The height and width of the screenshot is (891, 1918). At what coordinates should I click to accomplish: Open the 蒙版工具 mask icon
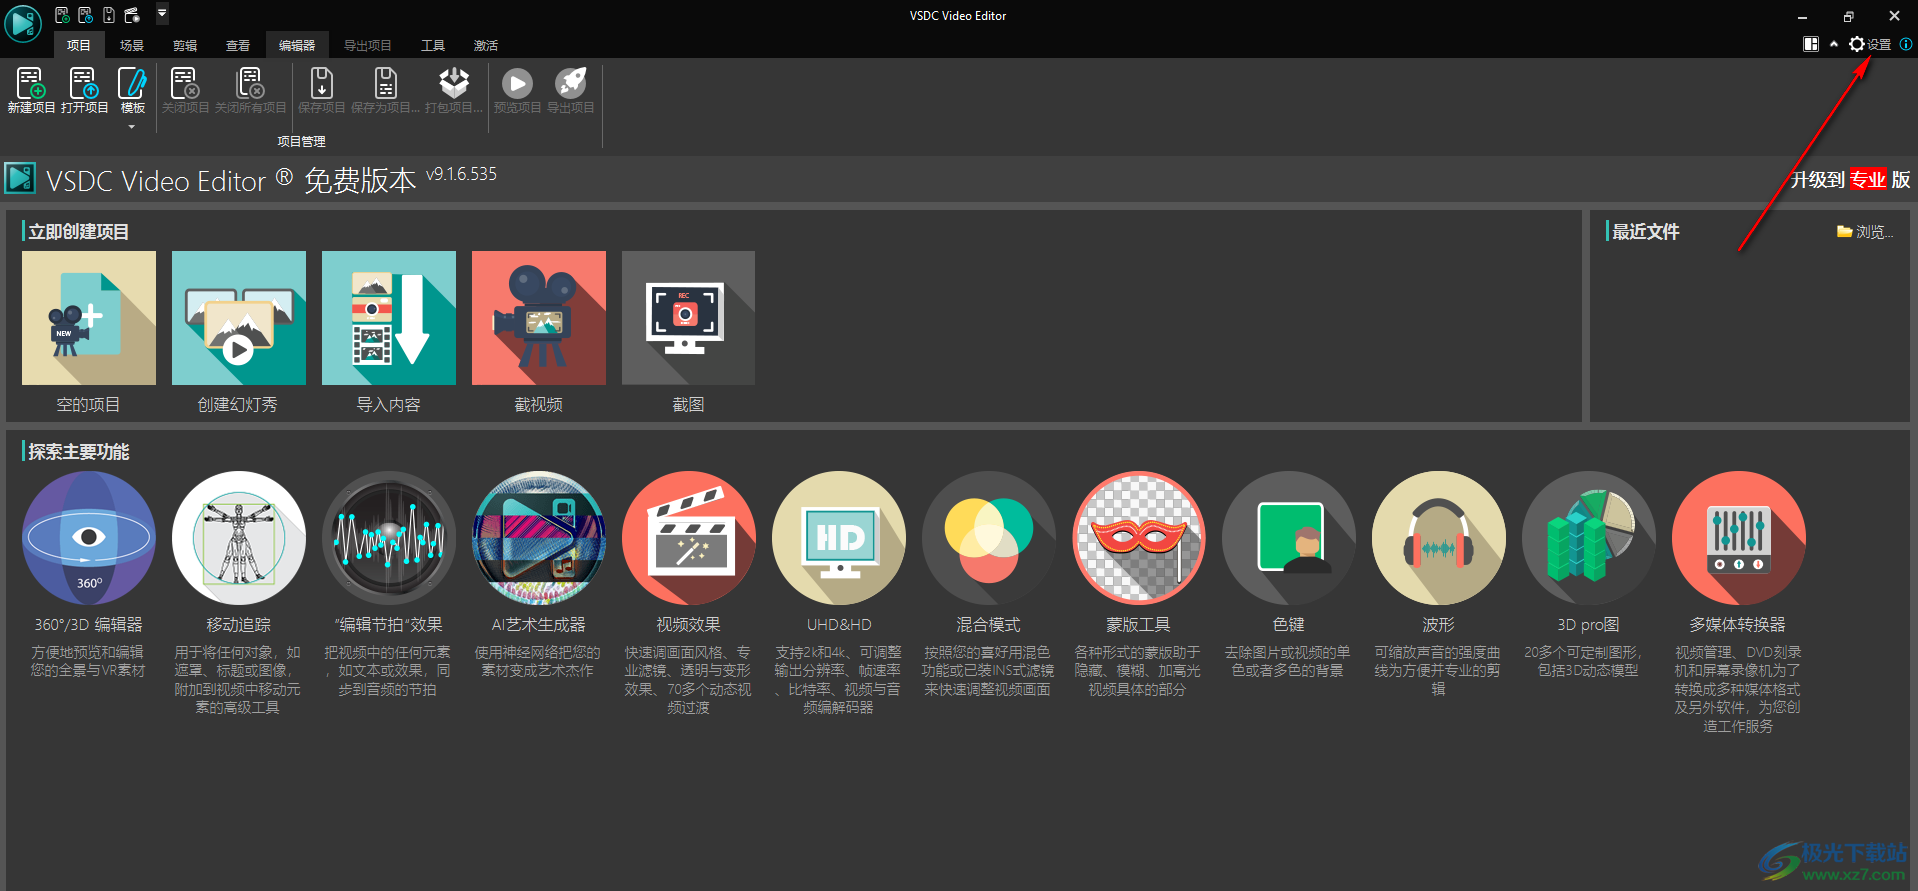click(1139, 538)
